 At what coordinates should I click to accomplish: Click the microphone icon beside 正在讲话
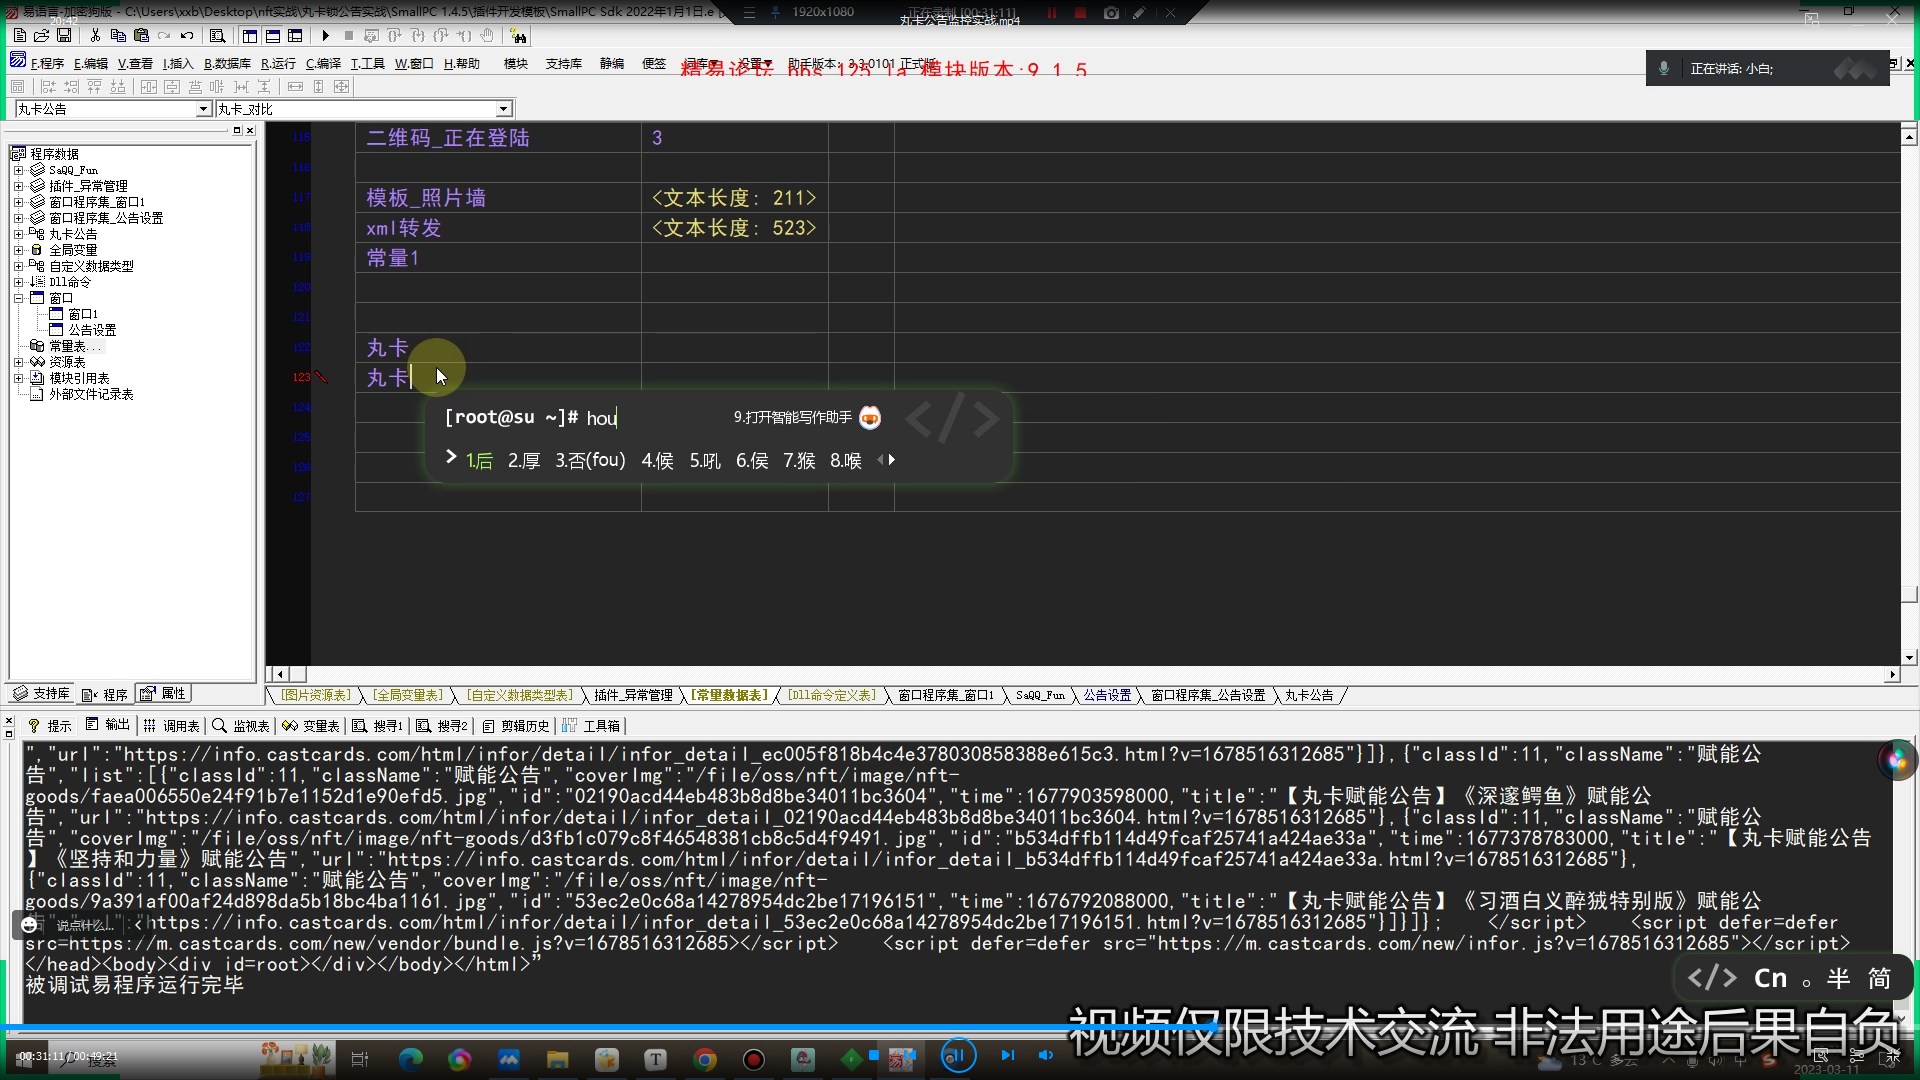click(1664, 68)
